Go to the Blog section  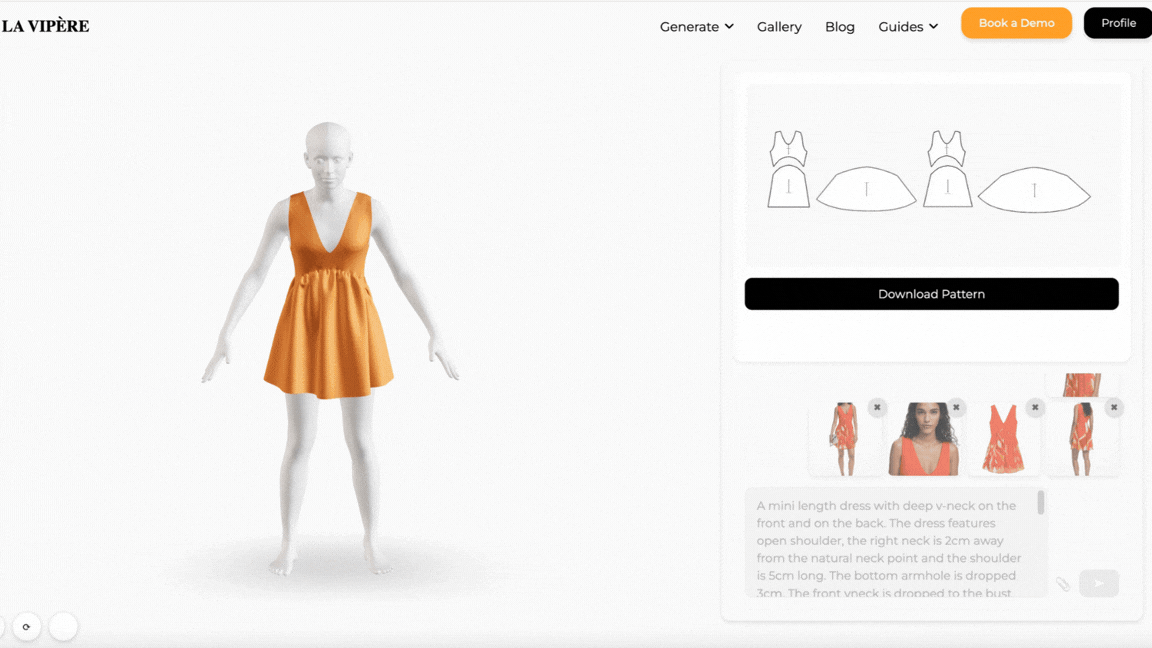840,27
